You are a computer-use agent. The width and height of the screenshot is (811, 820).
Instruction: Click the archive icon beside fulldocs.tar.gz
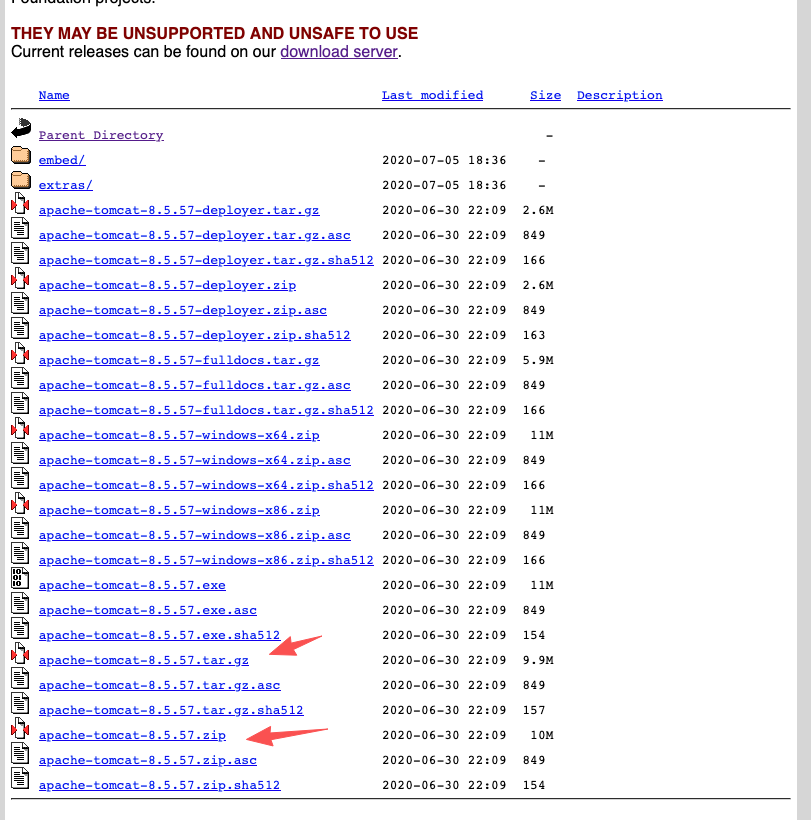tap(20, 354)
